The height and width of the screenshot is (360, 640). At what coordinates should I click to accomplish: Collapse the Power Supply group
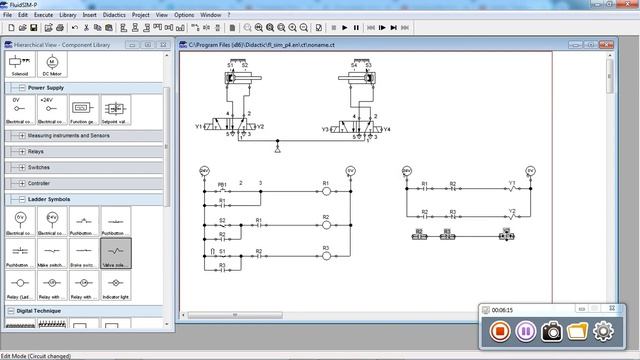[22, 88]
